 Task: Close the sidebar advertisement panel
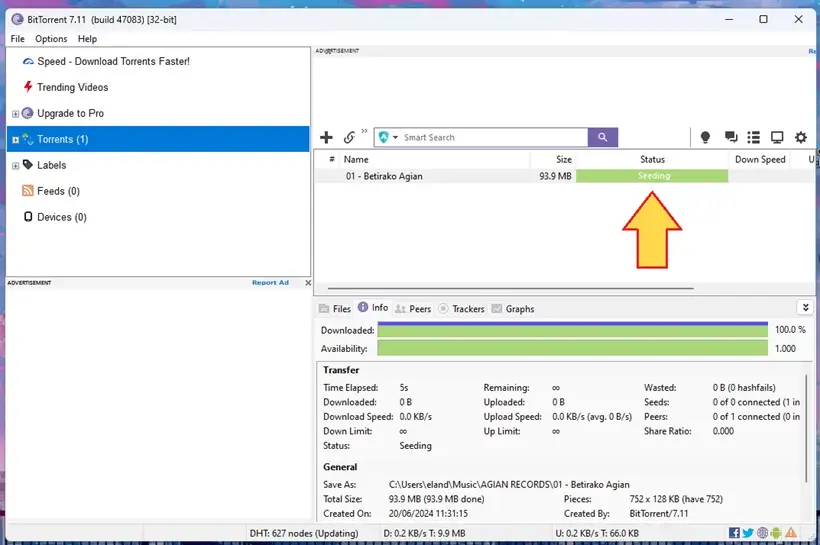click(308, 282)
